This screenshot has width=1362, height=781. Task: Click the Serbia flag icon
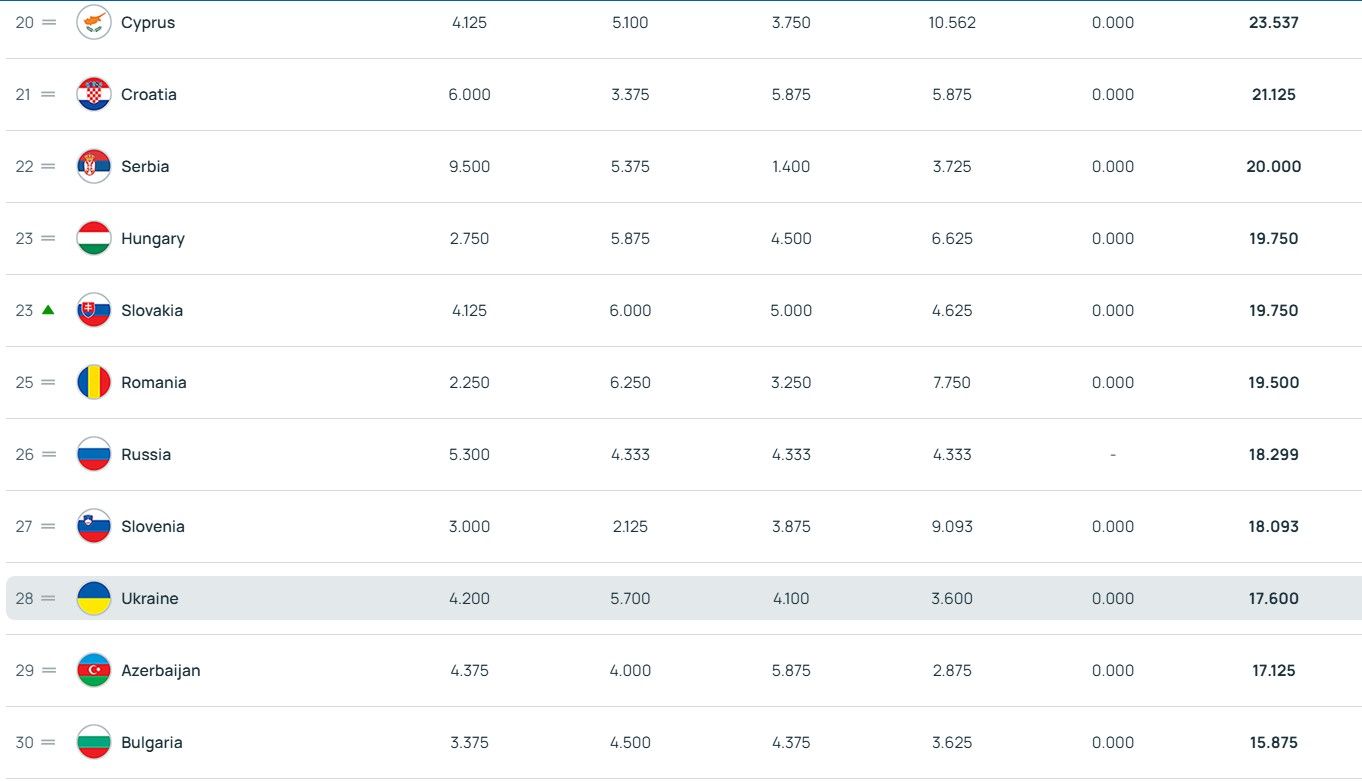coord(94,166)
